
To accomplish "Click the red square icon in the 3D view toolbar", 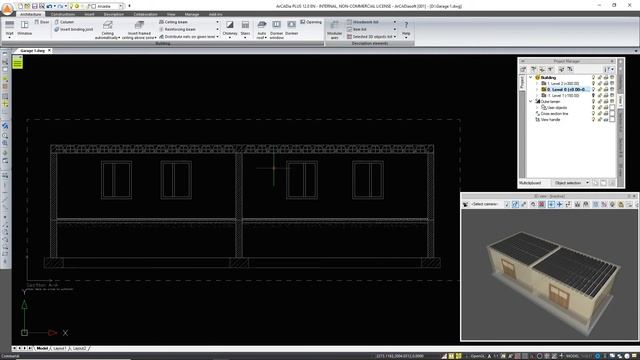I will [542, 204].
